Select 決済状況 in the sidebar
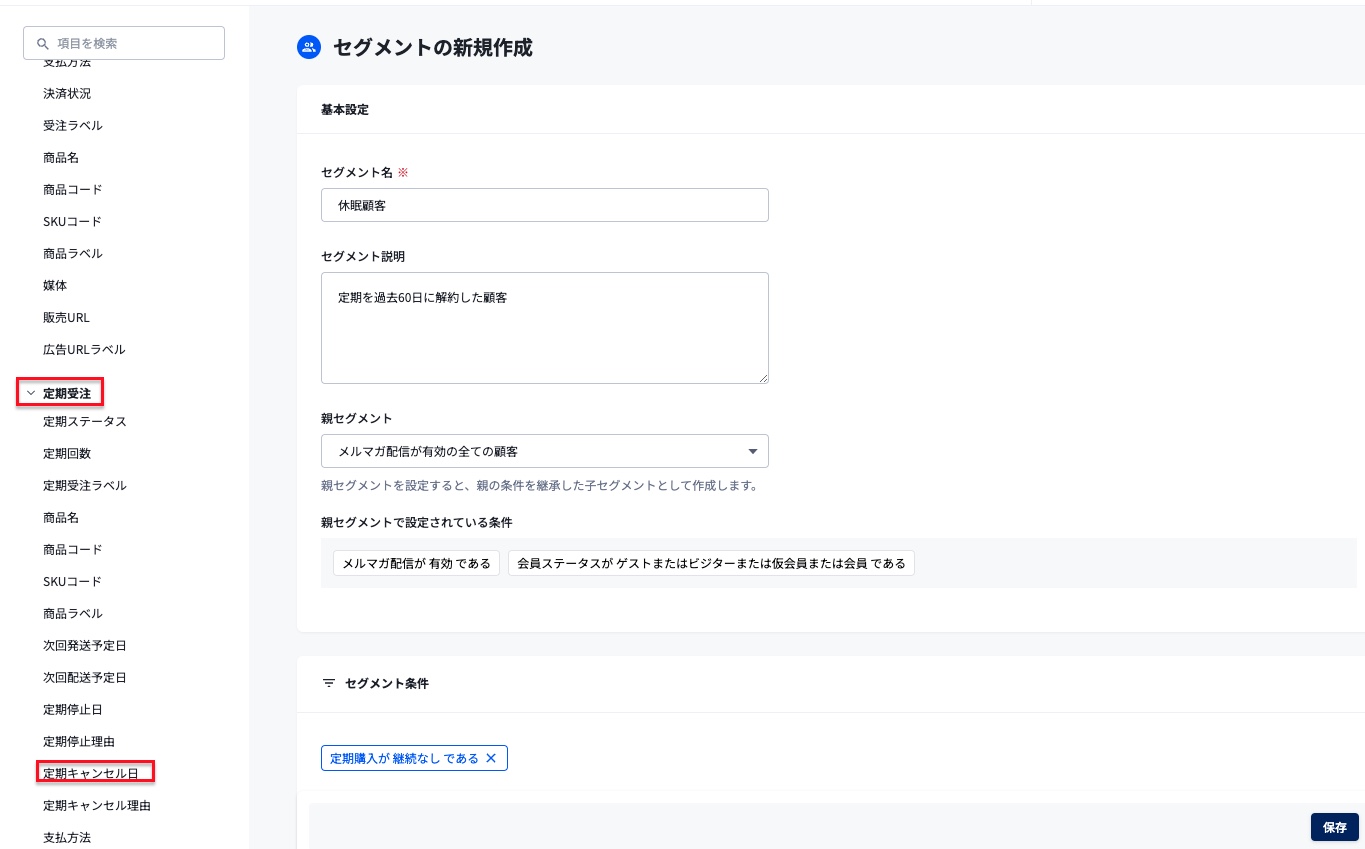1365x849 pixels. (x=67, y=94)
